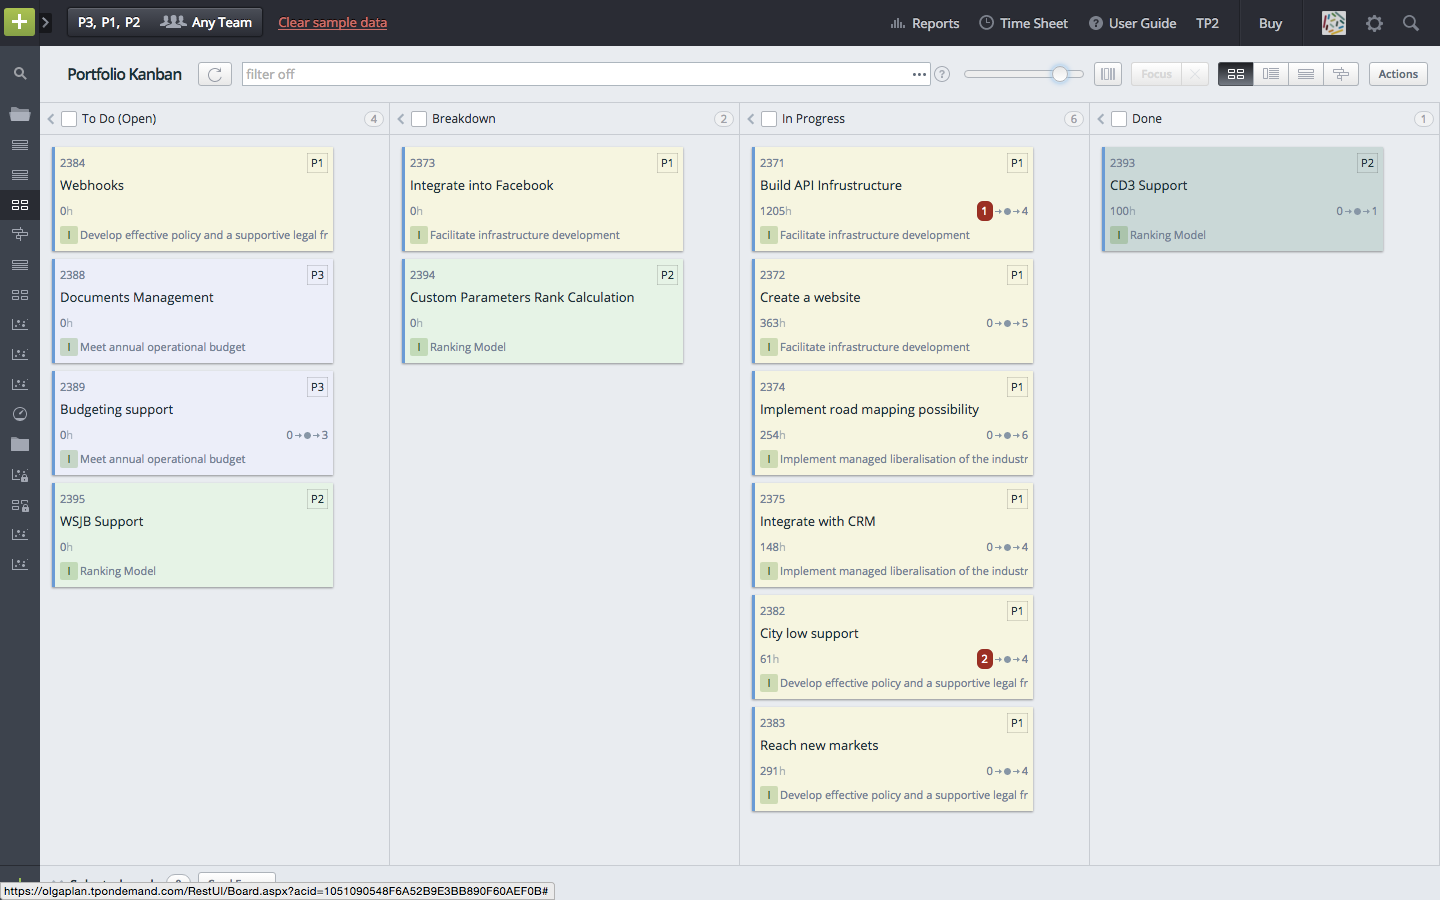Collapse the Done column using its chevron

(1100, 118)
